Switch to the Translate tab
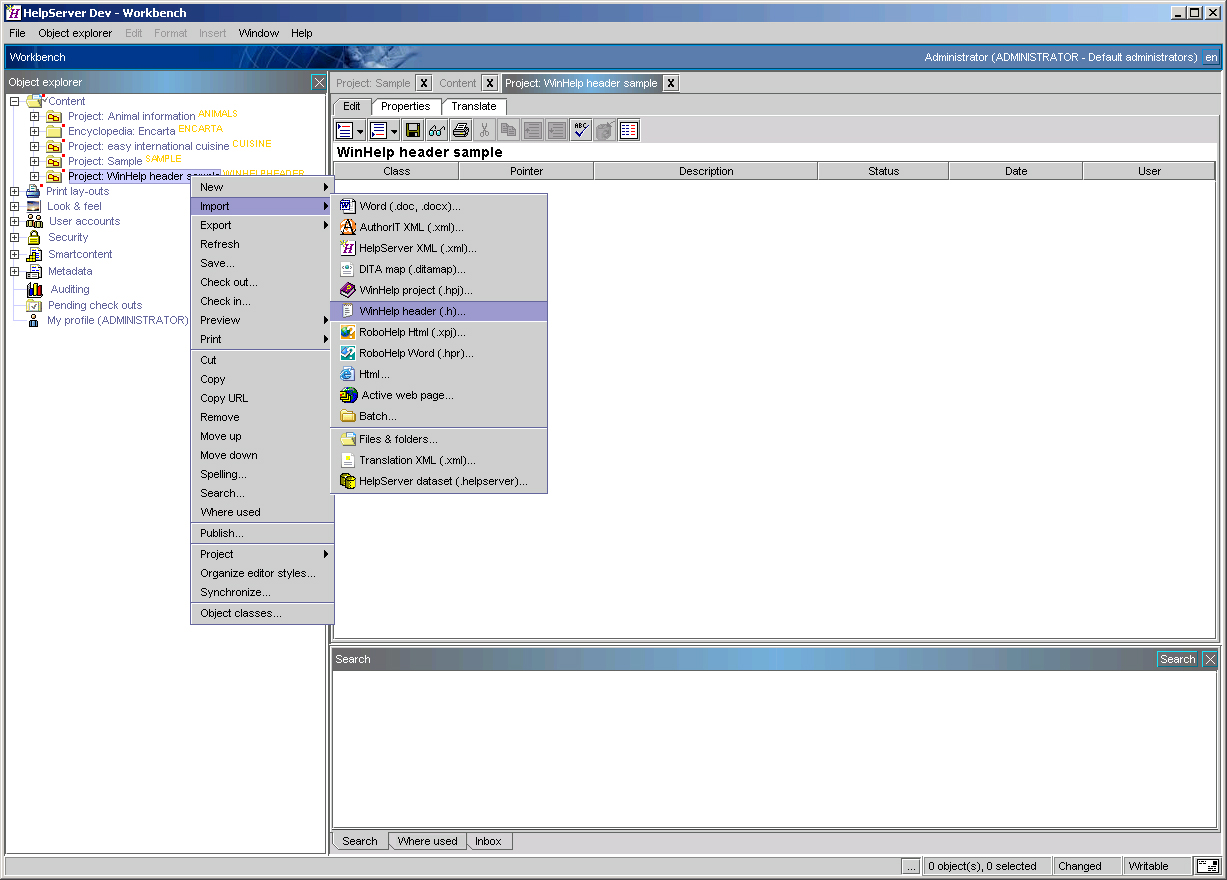The image size is (1227, 880). click(473, 106)
